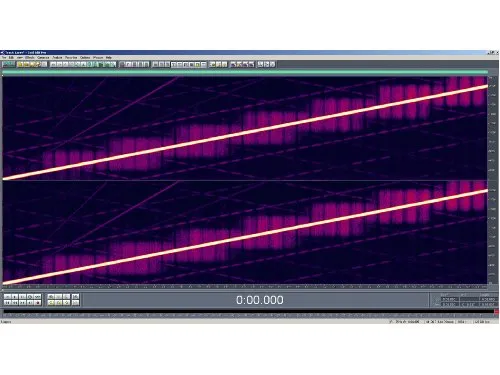Open the Analyze menu
This screenshot has height=375, width=500.
coord(57,57)
